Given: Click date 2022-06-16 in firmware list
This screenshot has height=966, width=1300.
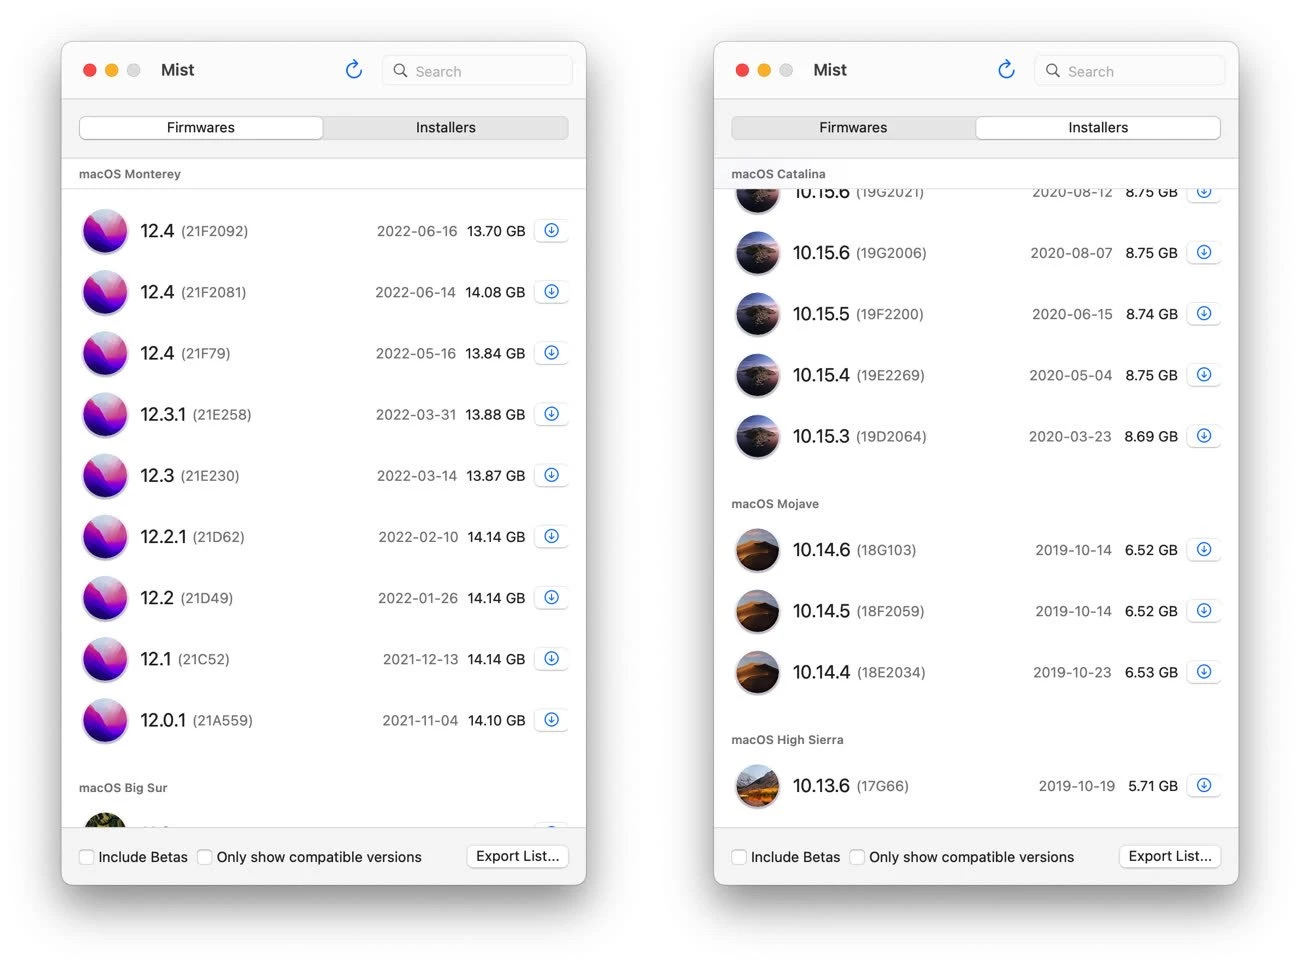Looking at the screenshot, I should coord(417,231).
